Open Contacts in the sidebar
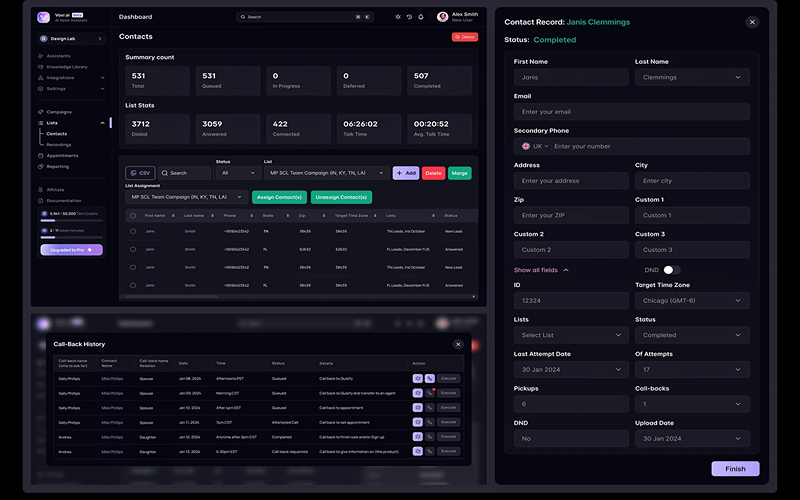800x500 pixels. (x=57, y=134)
